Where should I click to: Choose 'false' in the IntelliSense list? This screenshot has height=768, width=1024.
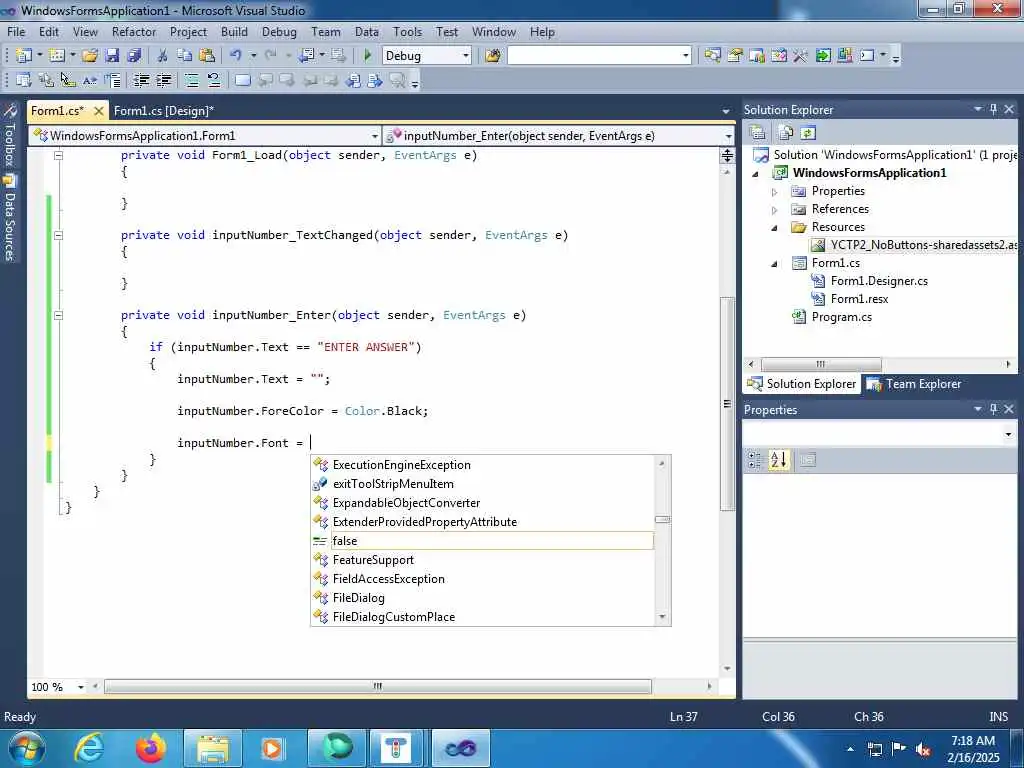coord(482,541)
